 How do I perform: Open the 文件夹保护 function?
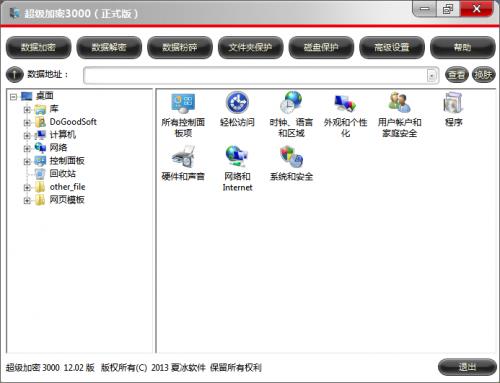(250, 48)
